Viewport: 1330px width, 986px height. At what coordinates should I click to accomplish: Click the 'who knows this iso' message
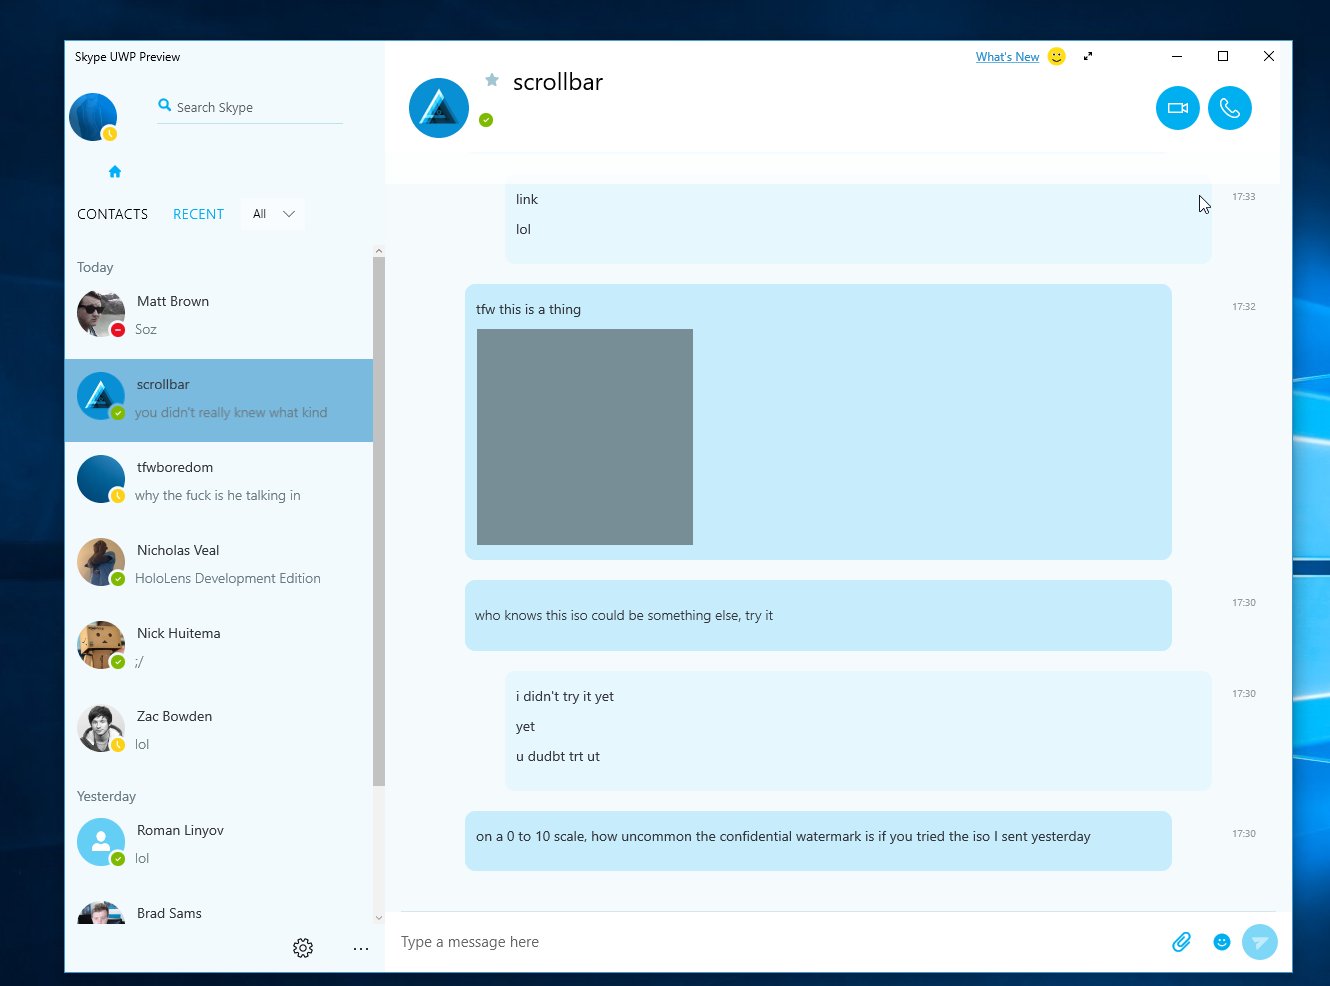point(818,616)
